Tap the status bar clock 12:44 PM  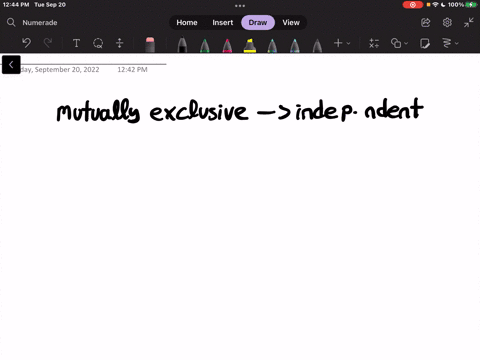(x=16, y=5)
